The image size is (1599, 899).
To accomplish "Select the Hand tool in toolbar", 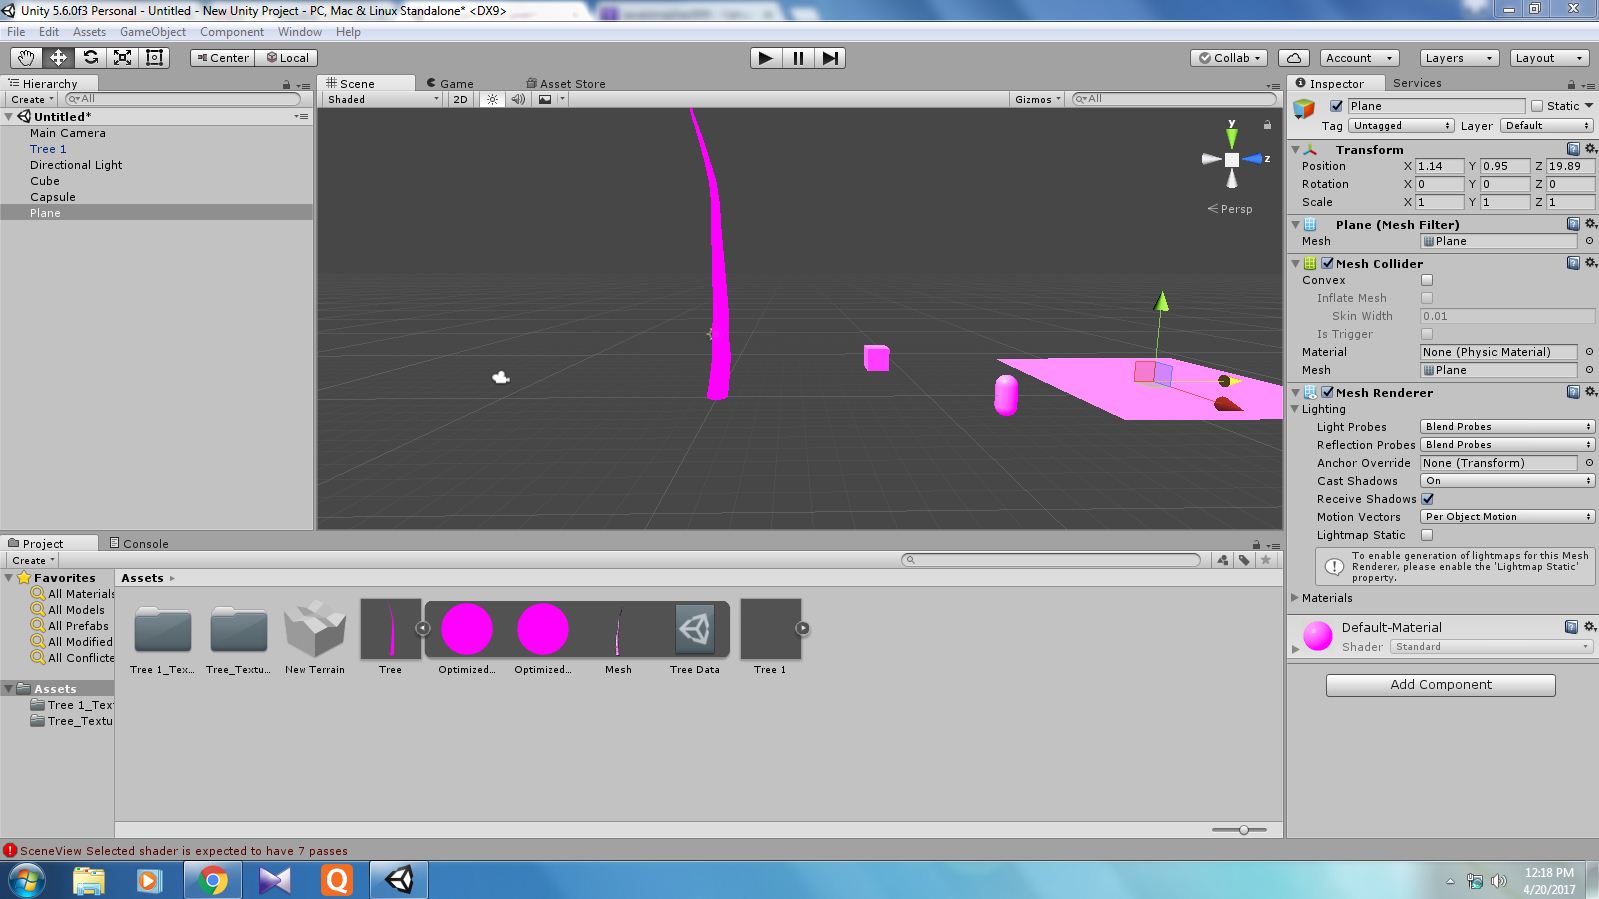I will [x=26, y=58].
